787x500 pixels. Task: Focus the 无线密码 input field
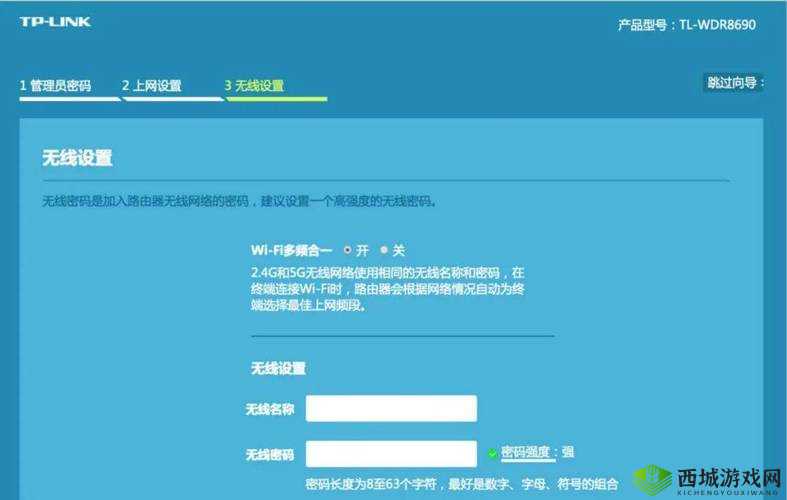pyautogui.click(x=391, y=454)
